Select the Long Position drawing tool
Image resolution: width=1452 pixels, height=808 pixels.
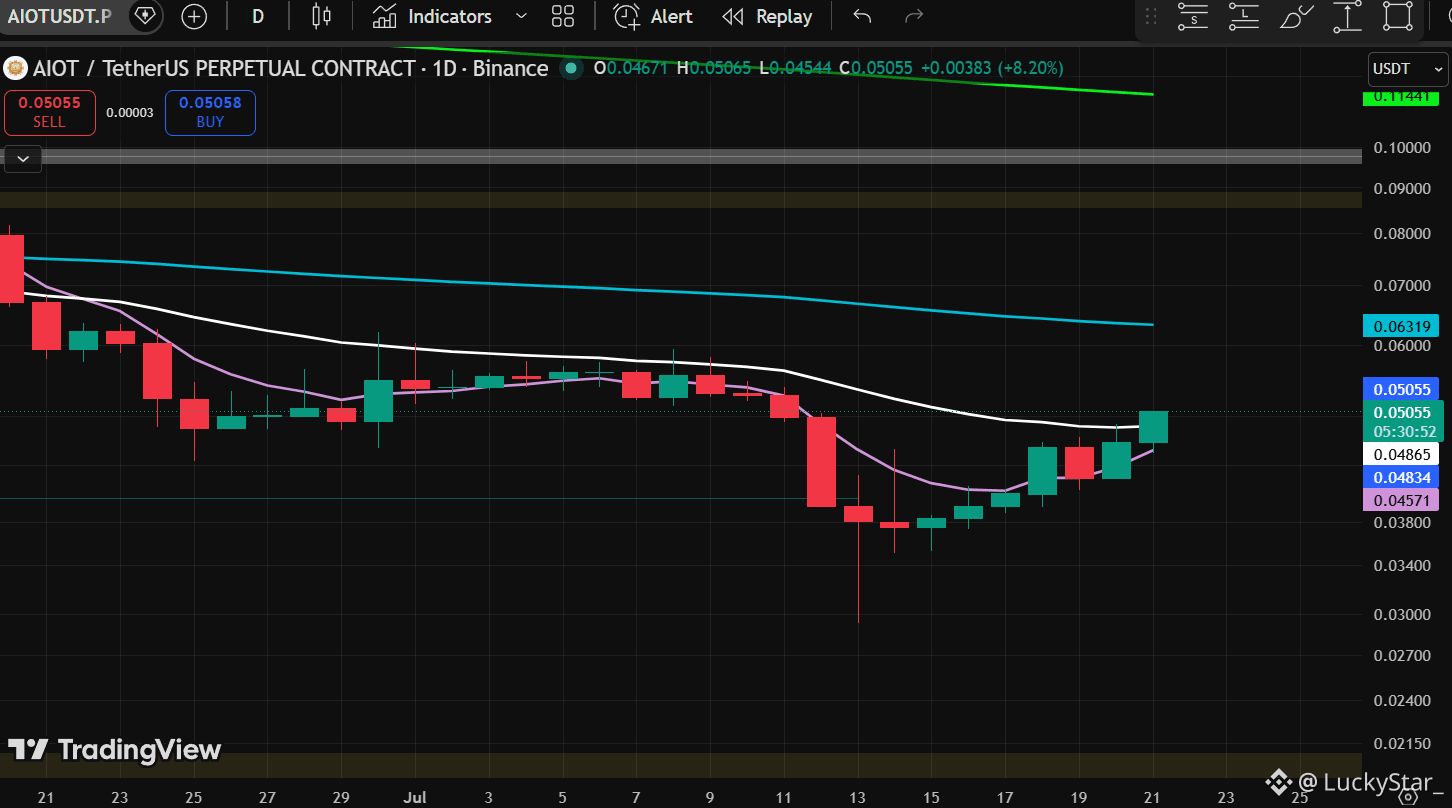[x=1244, y=16]
